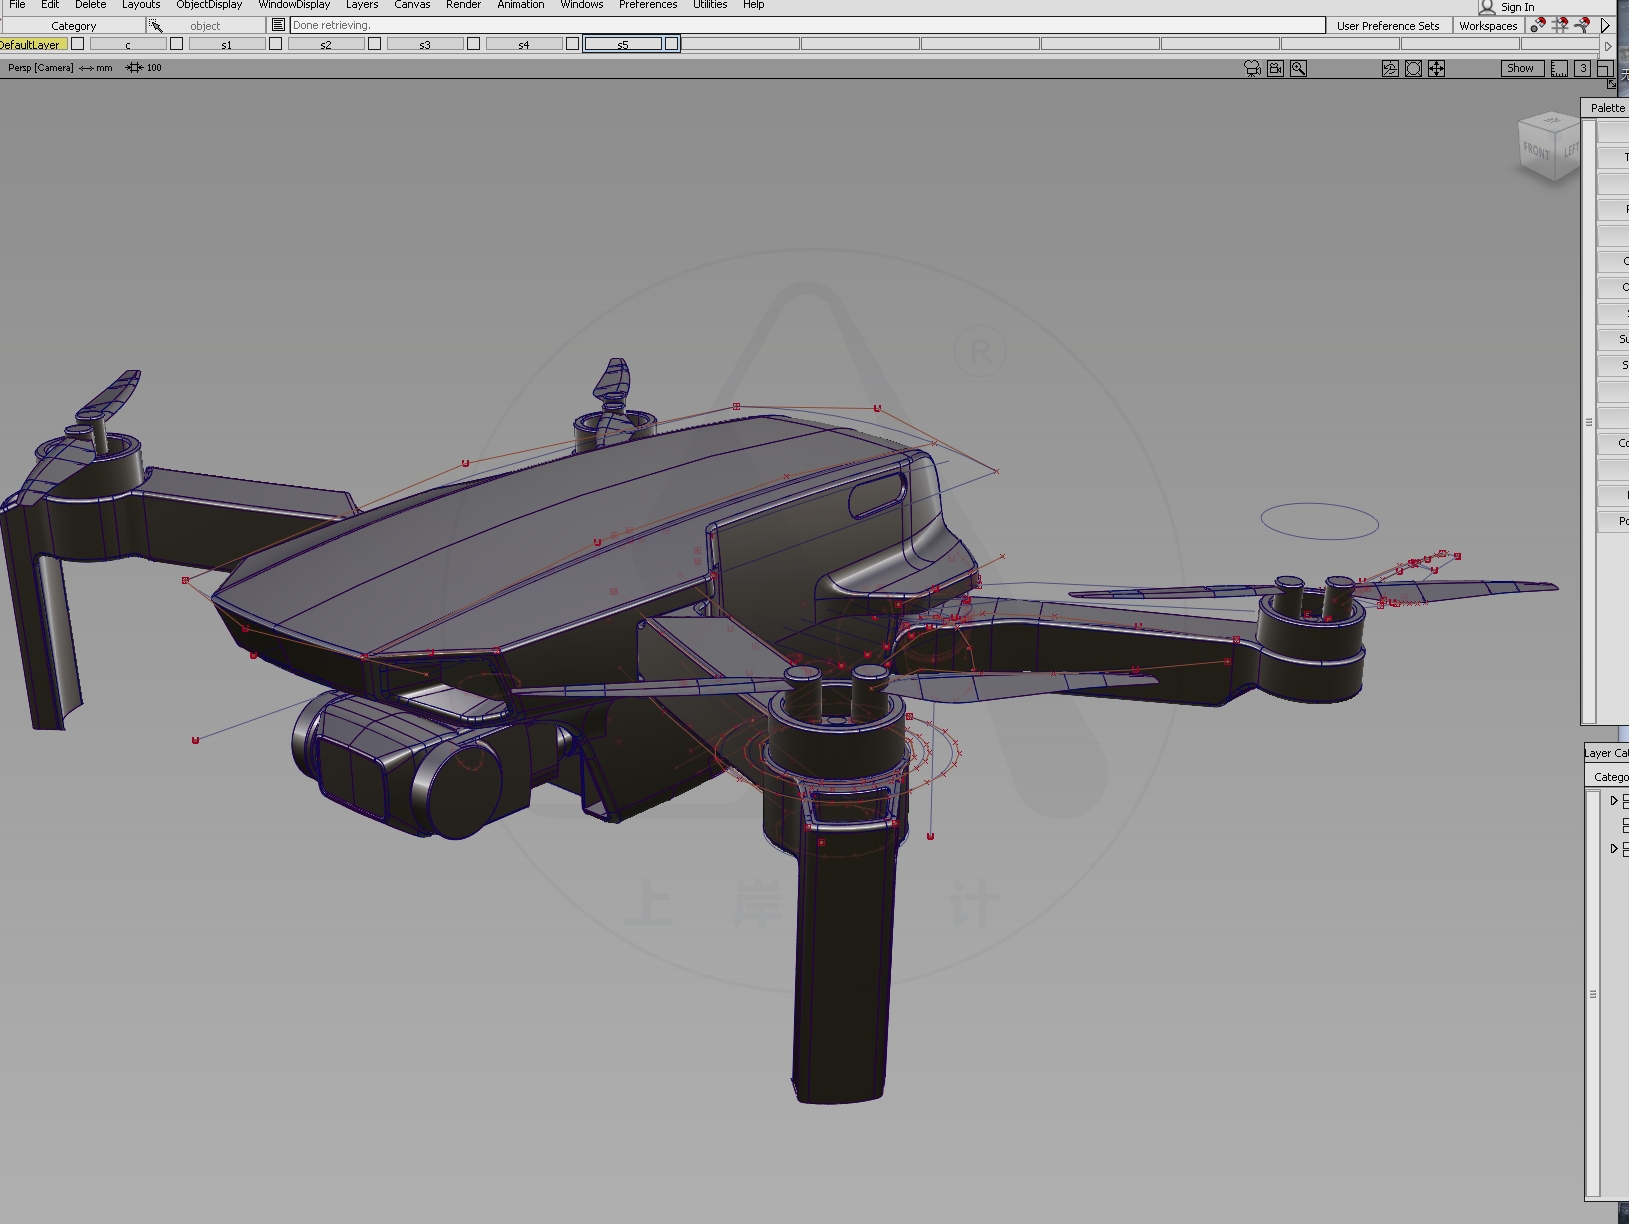Screen dimensions: 1629x1224
Task: Open the ObjectDisplay menu
Action: tap(208, 5)
